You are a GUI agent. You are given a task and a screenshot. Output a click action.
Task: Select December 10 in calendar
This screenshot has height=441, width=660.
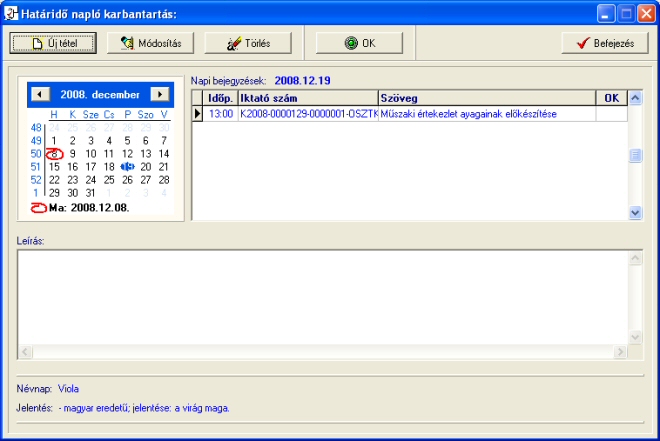90,154
